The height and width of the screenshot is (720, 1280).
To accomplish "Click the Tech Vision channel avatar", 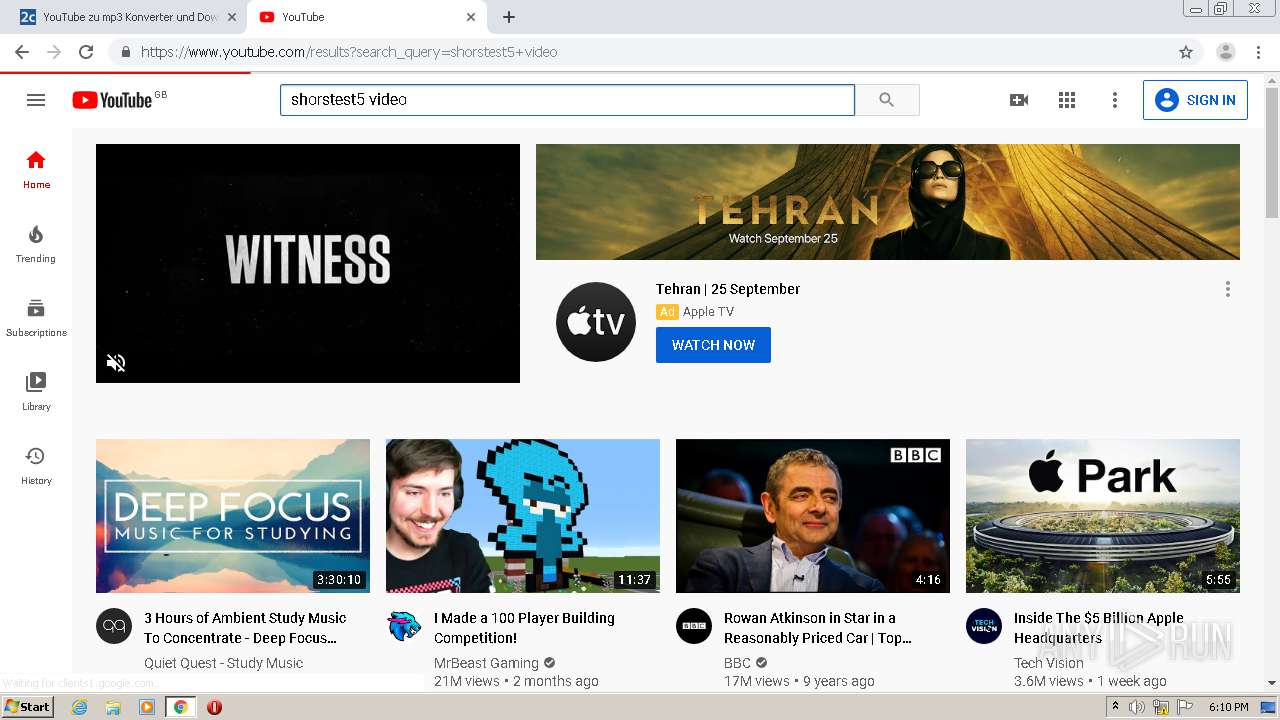I will [984, 626].
